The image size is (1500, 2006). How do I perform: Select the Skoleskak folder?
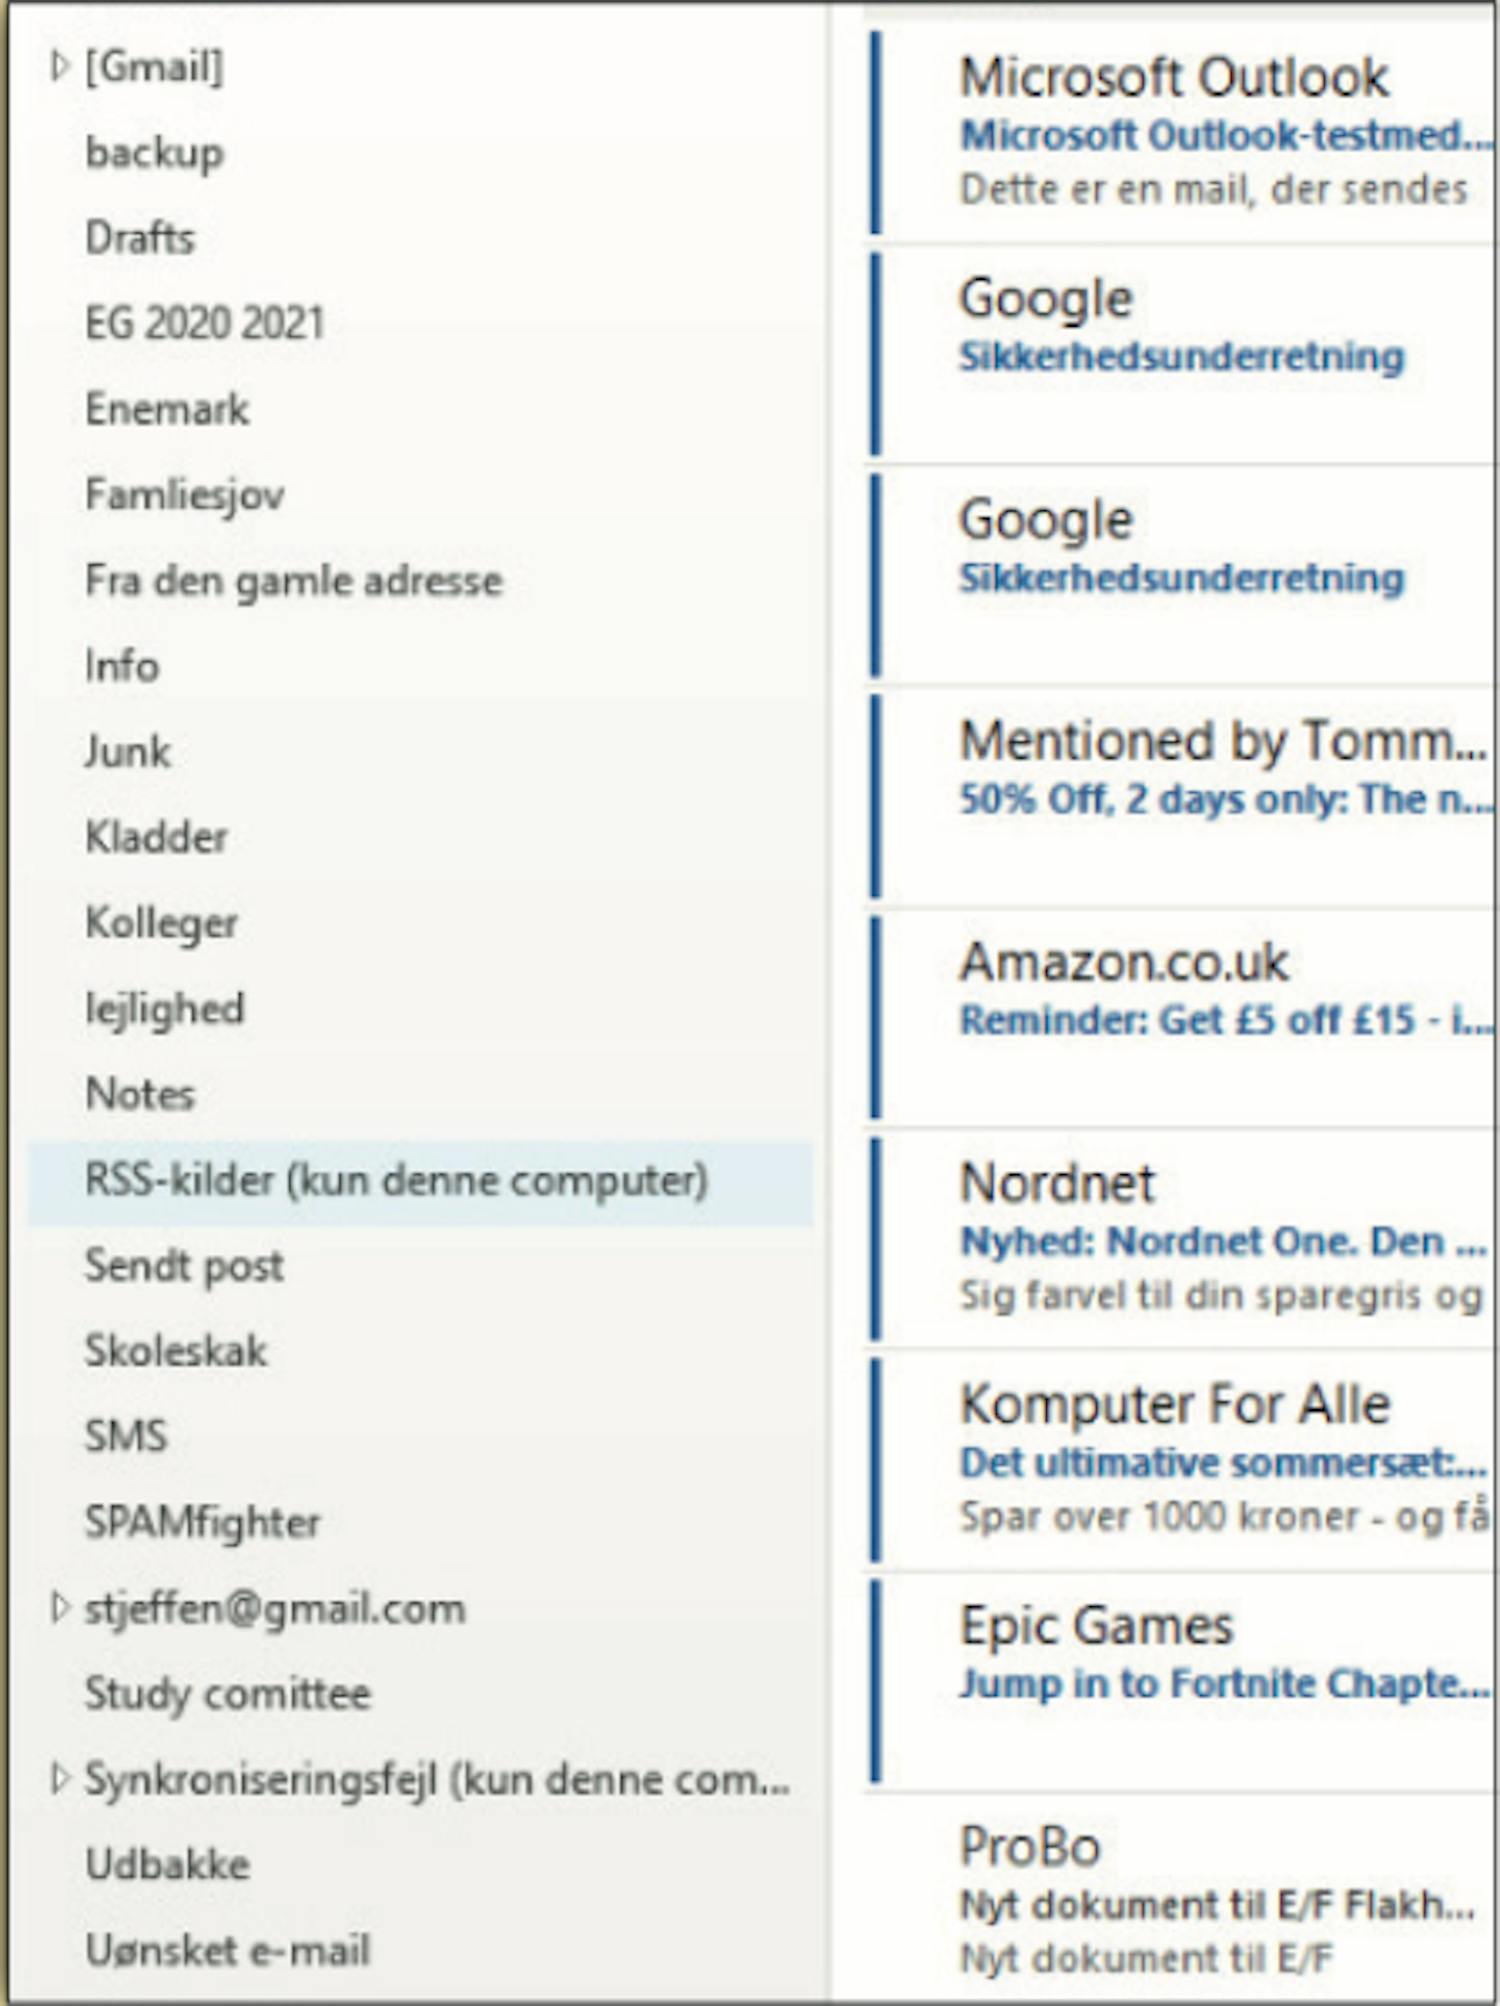[x=176, y=1351]
